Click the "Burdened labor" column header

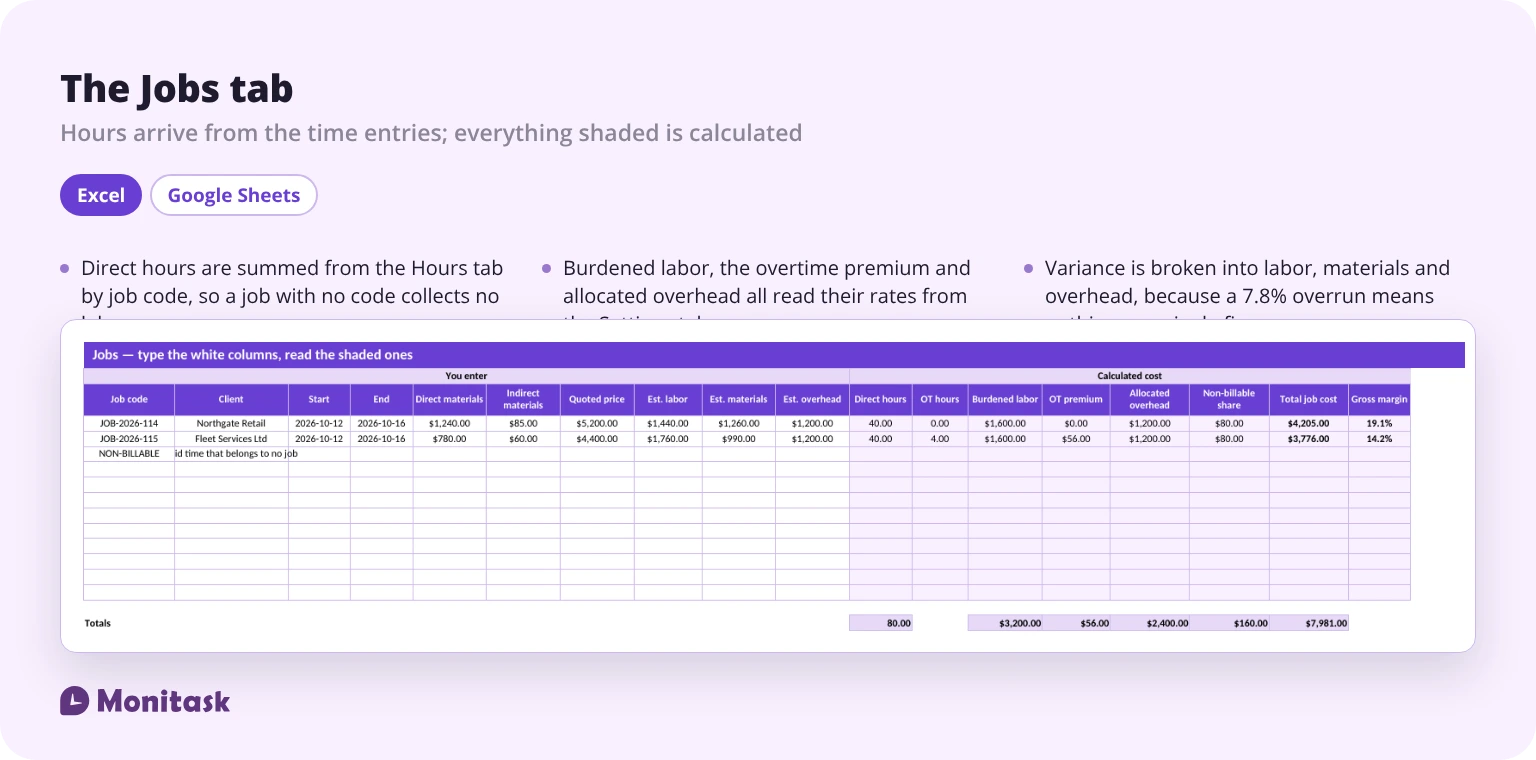[x=1005, y=400]
